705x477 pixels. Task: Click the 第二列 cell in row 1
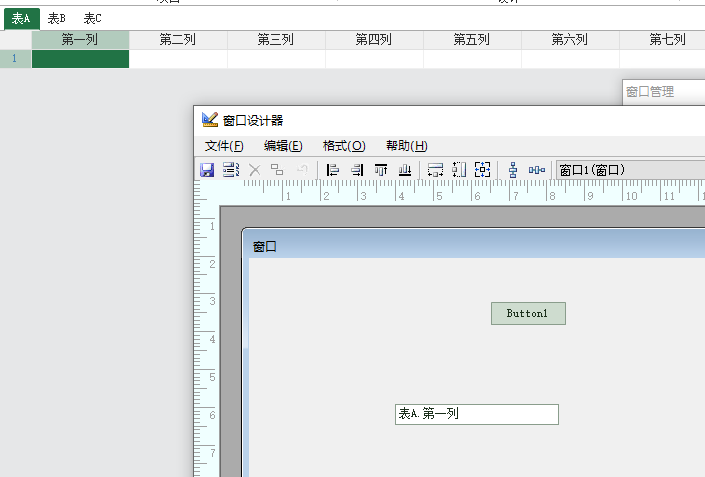pos(178,59)
